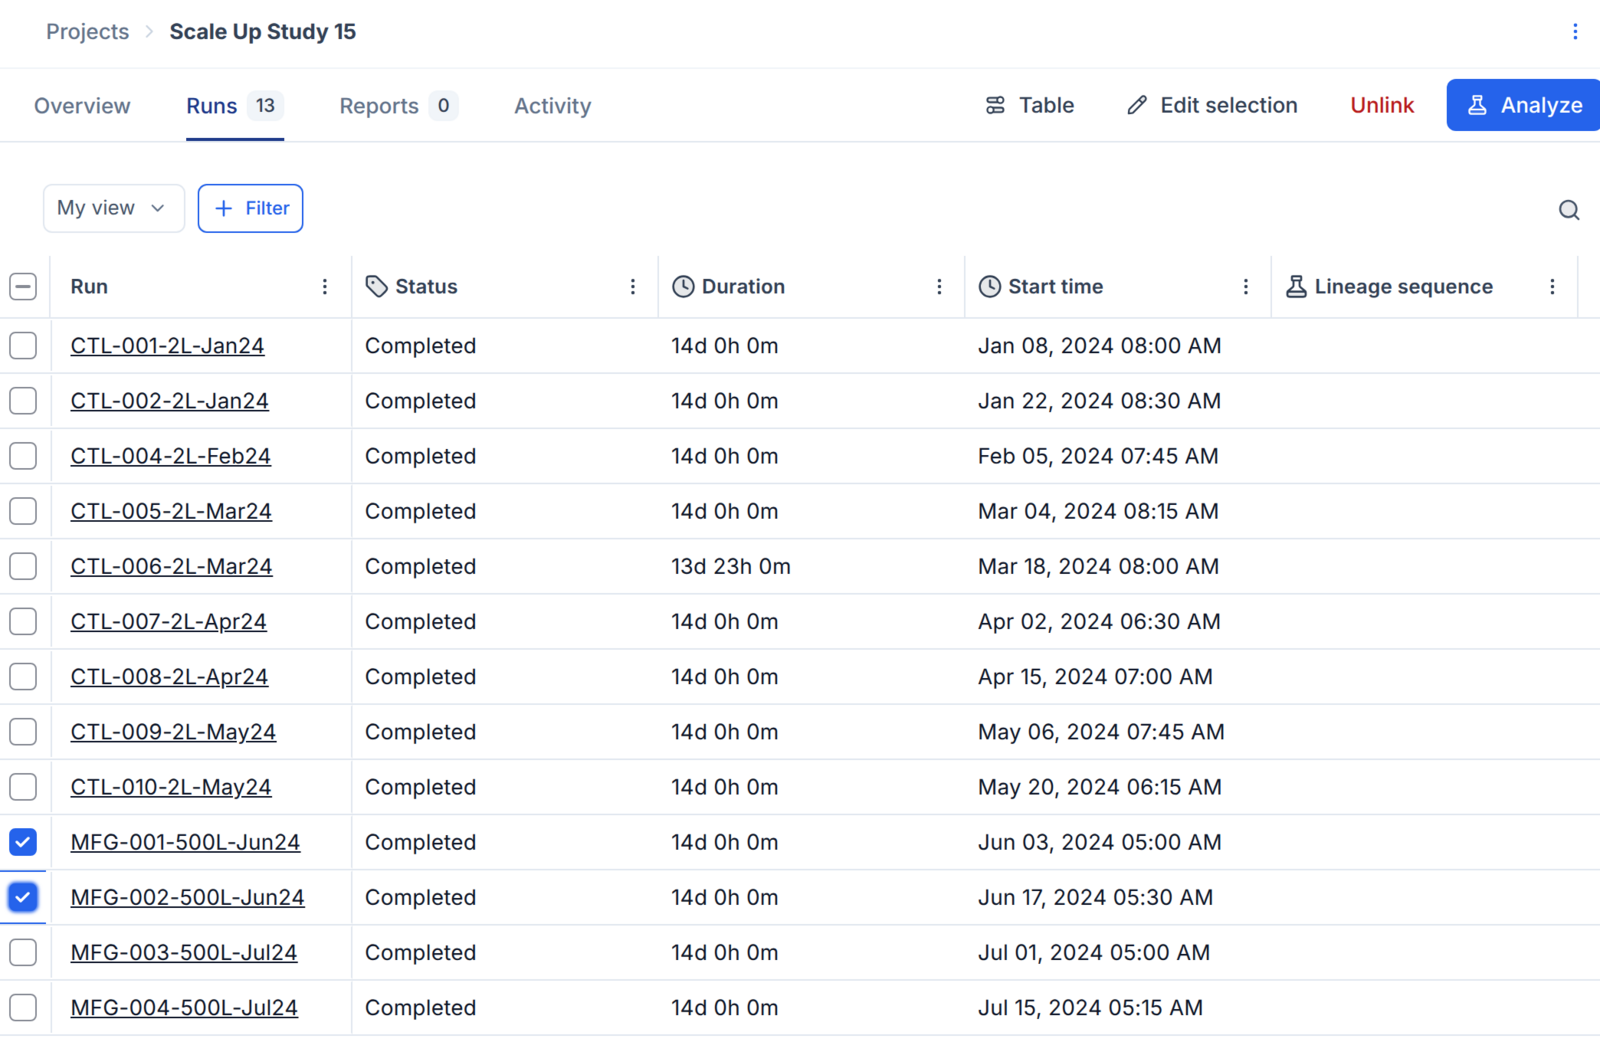Open the My view dropdown
Image resolution: width=1600 pixels, height=1042 pixels.
point(114,208)
